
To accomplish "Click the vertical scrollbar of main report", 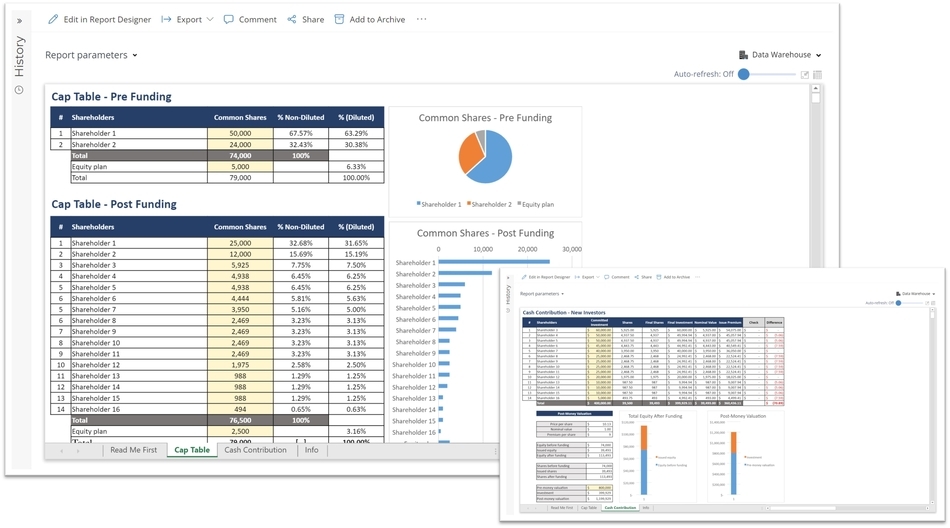I will click(x=816, y=250).
